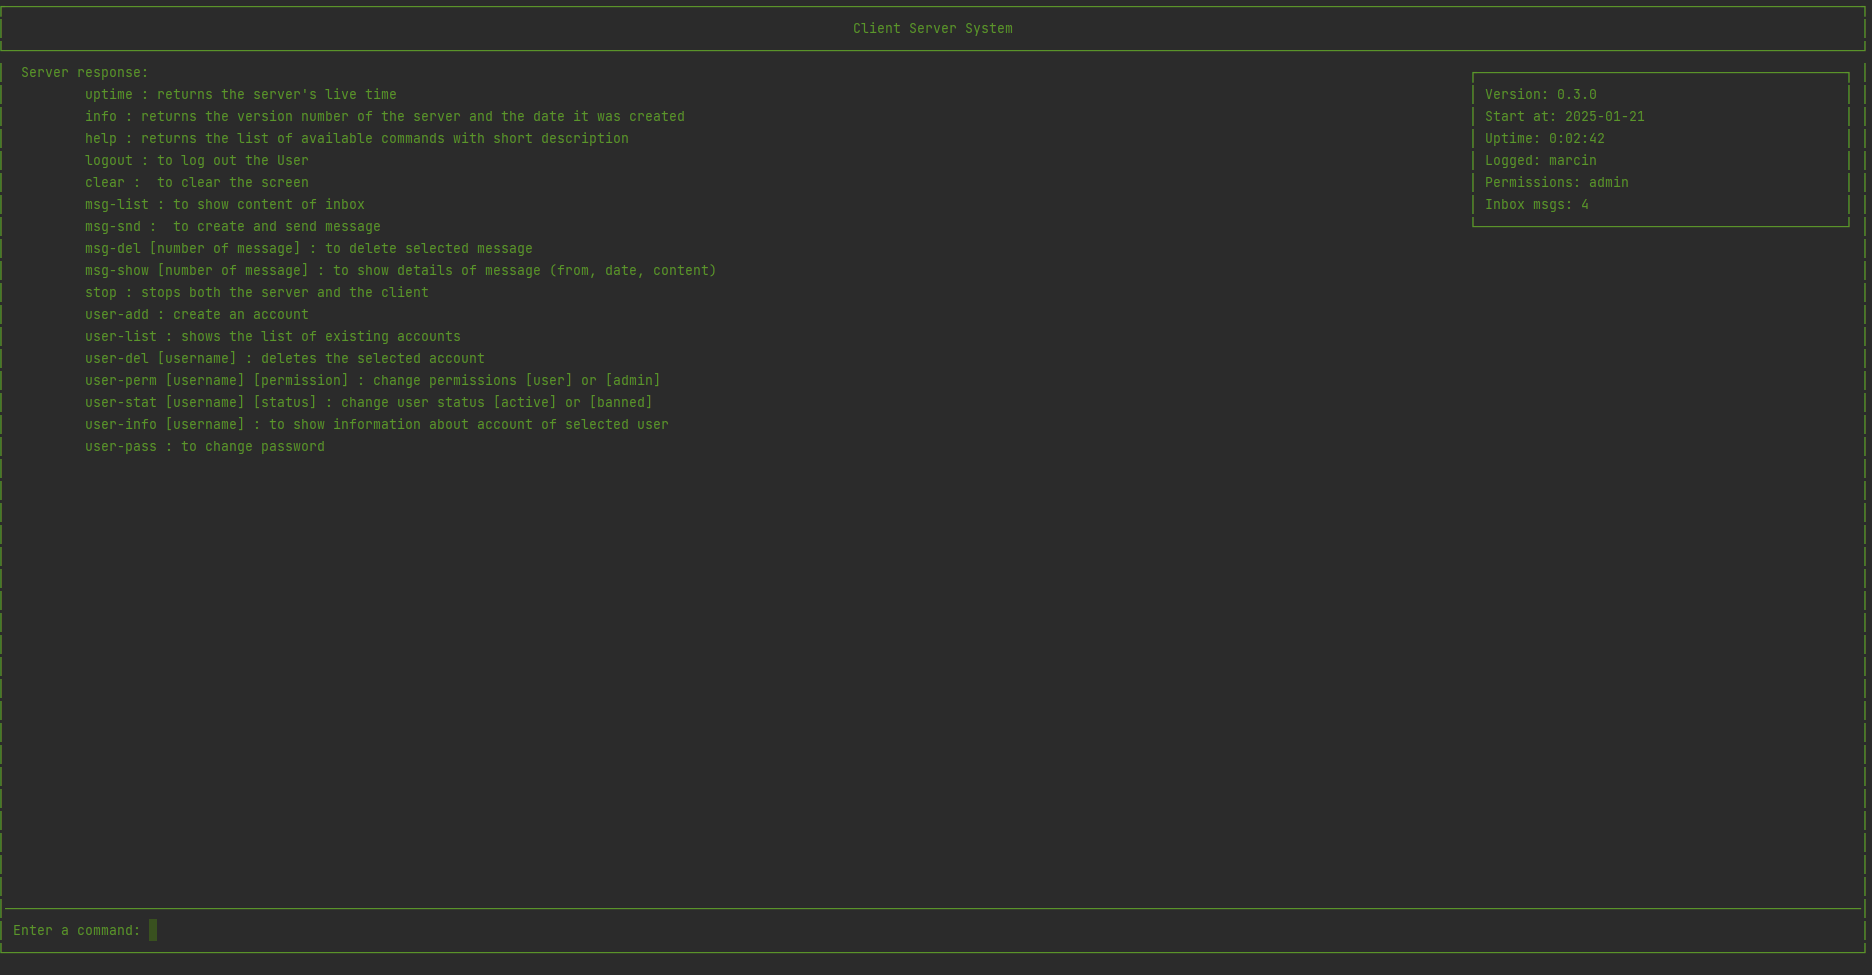The width and height of the screenshot is (1872, 975).
Task: Click the help command description line
Action: [356, 139]
